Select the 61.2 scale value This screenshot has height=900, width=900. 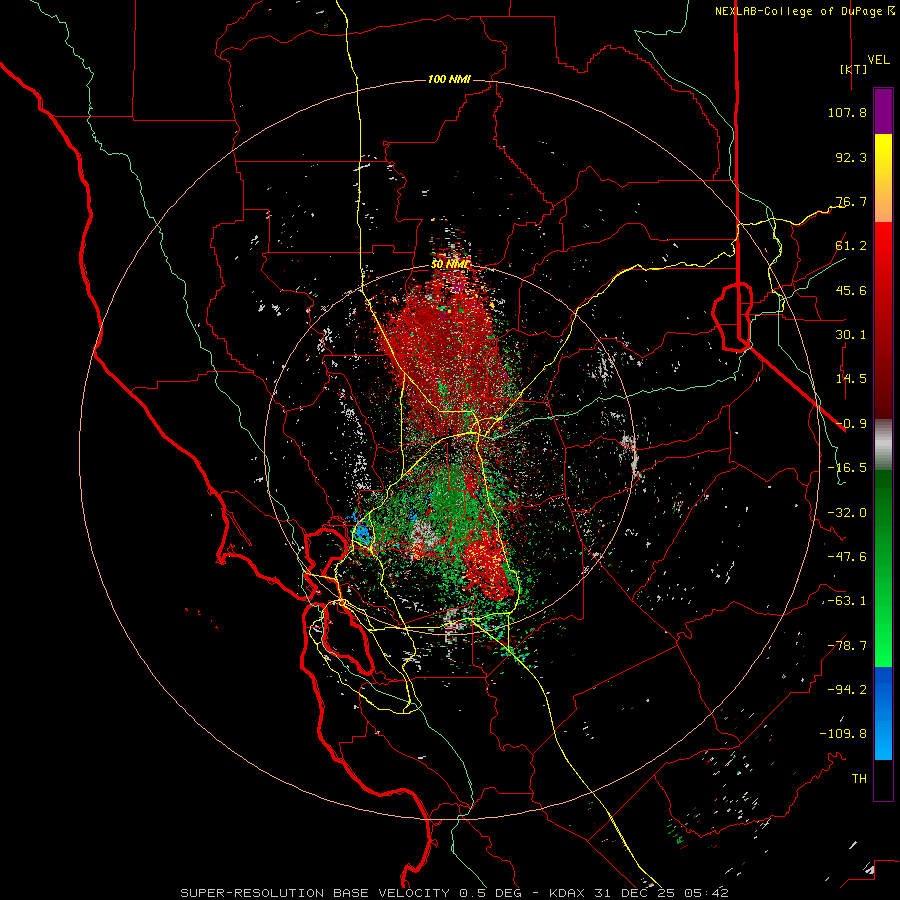click(x=851, y=246)
